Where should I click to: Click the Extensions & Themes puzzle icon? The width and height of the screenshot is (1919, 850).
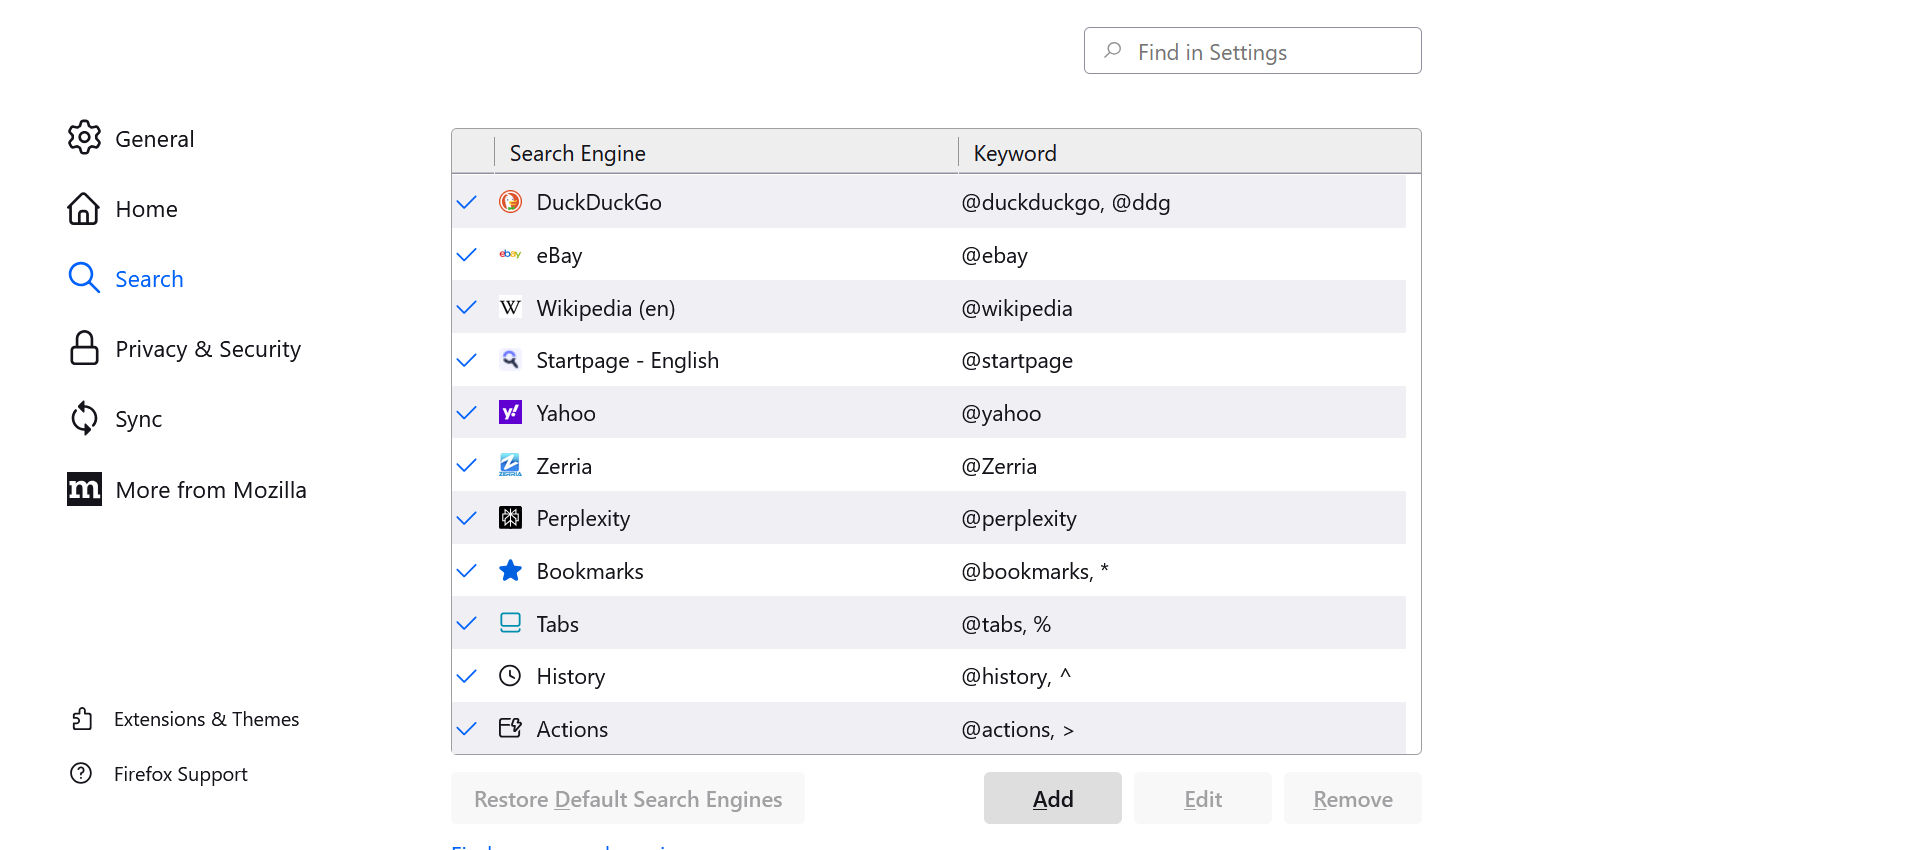(x=82, y=719)
